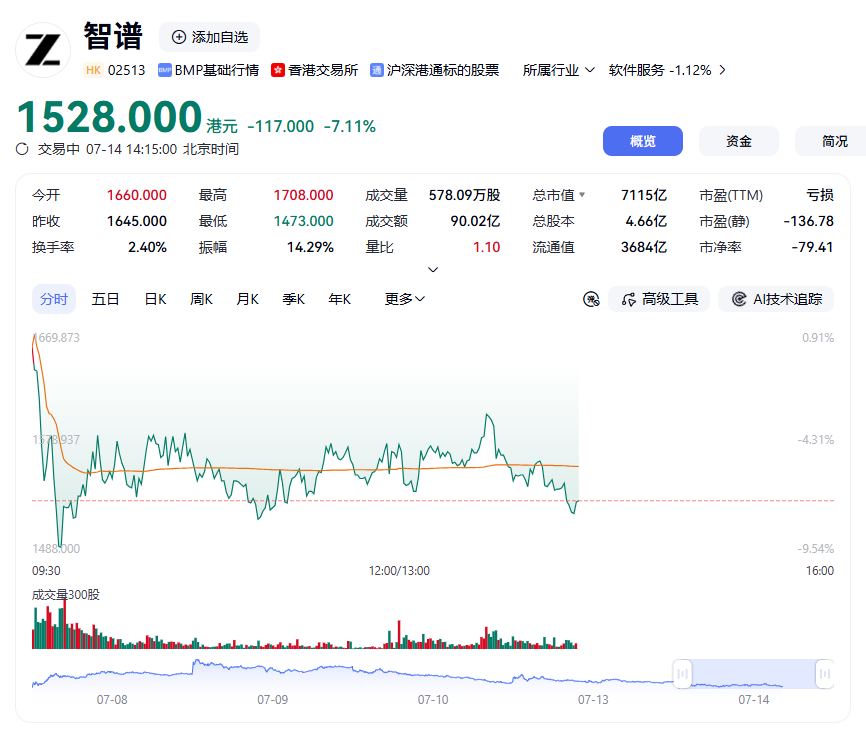Click the stock code 02513
866x732 pixels.
pyautogui.click(x=126, y=70)
